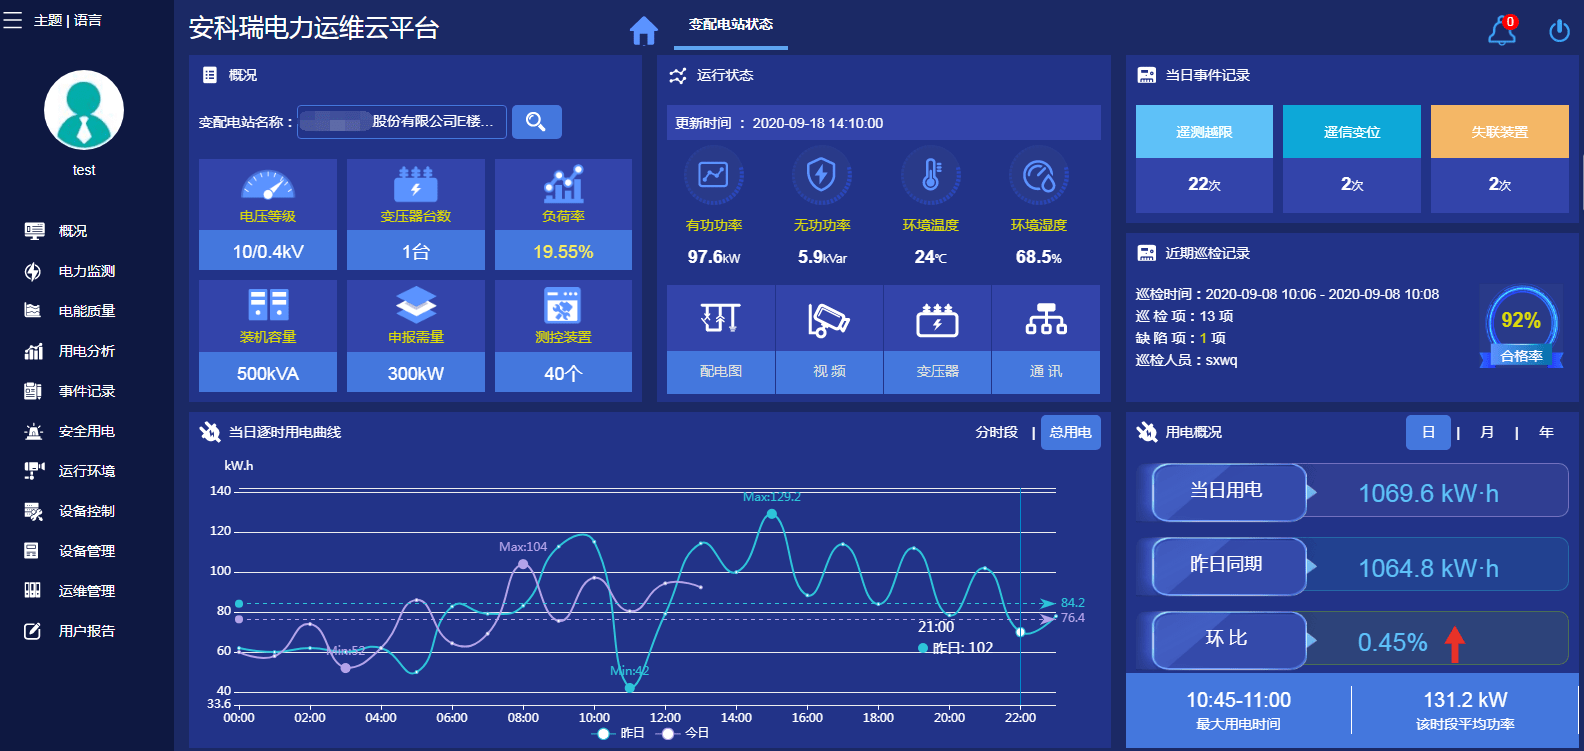This screenshot has height=751, width=1584.
Task: Click the 失联装置 event card
Action: tap(1500, 159)
